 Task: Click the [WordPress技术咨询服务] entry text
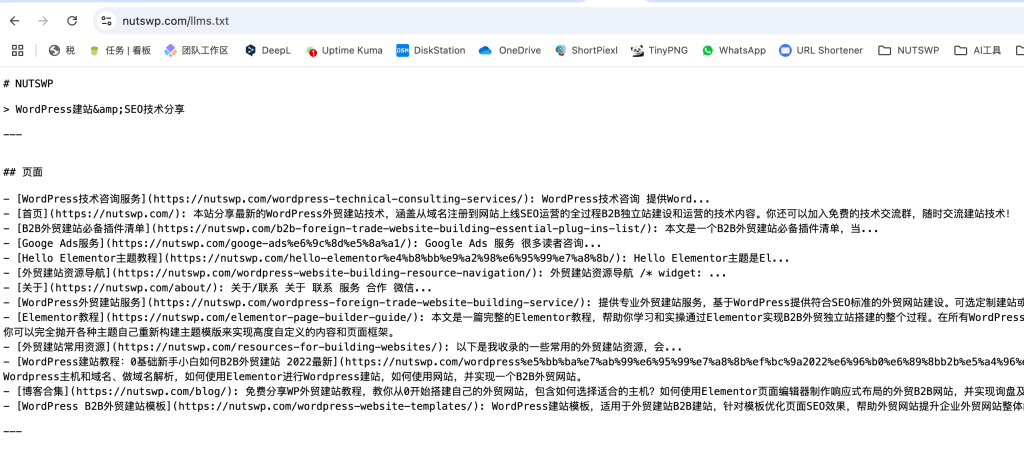(83, 199)
